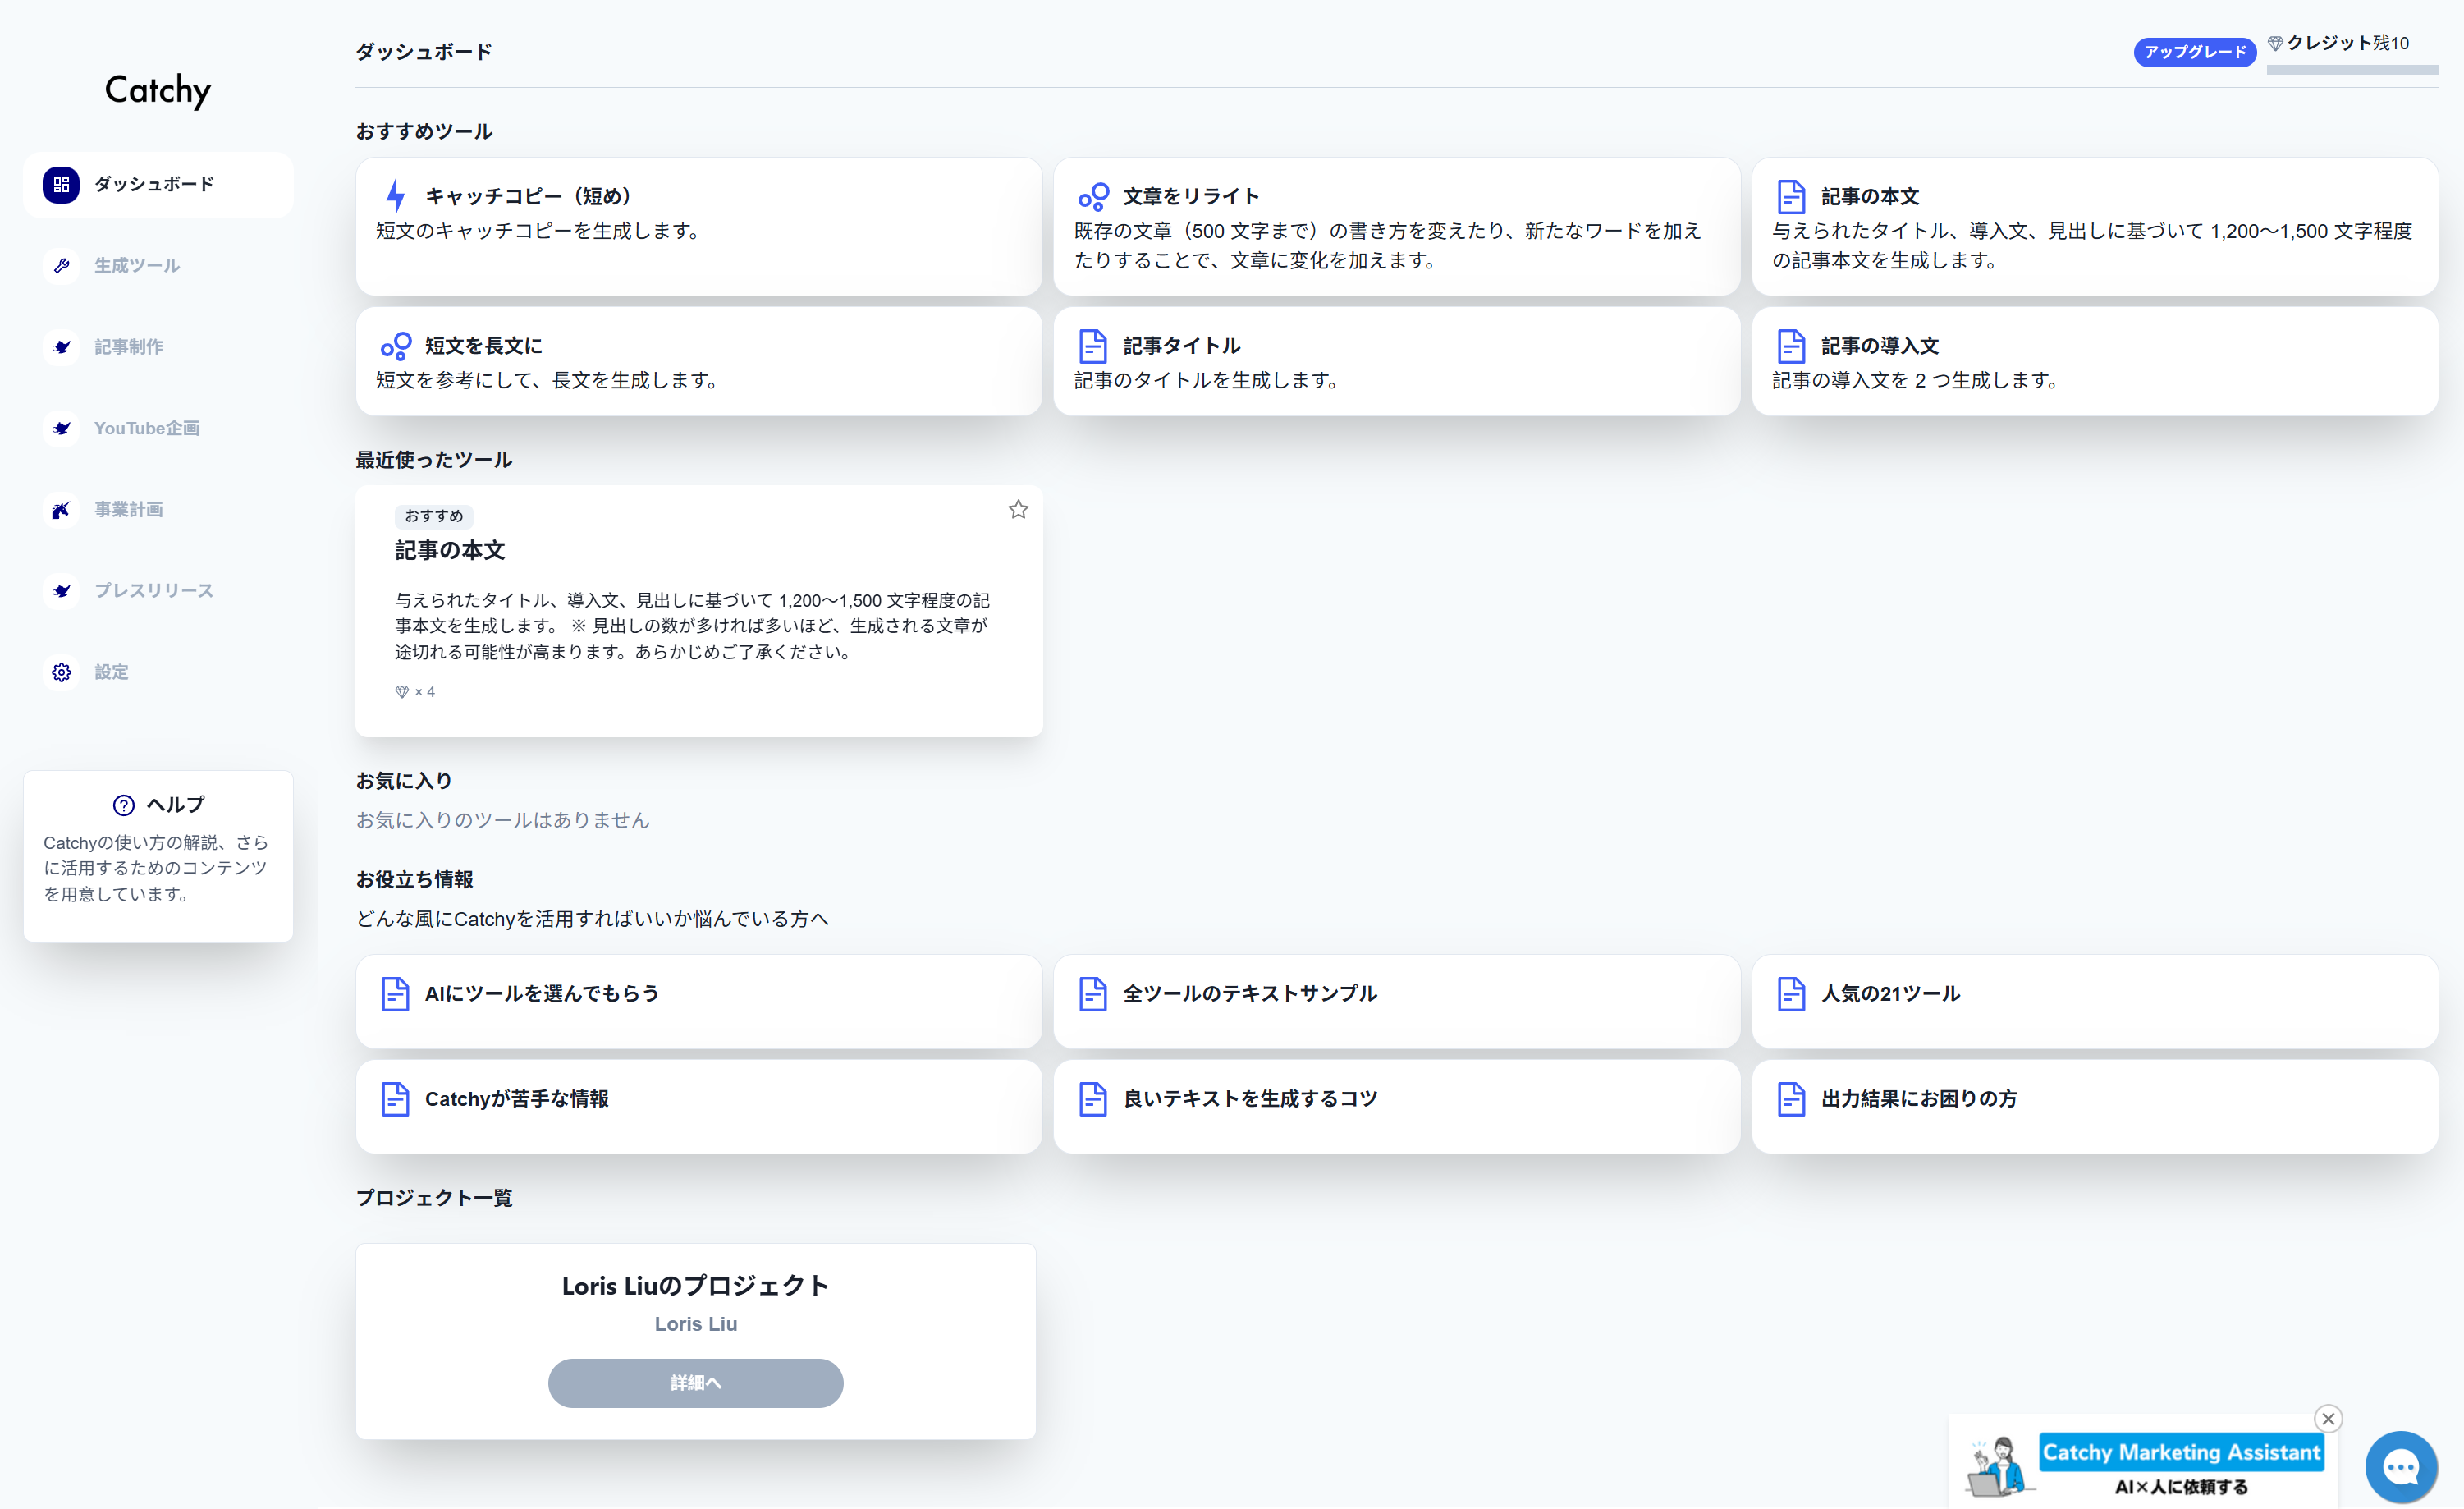Open the ダッシュボード sidebar item
Screen dimensions: 2464x1509
point(158,185)
